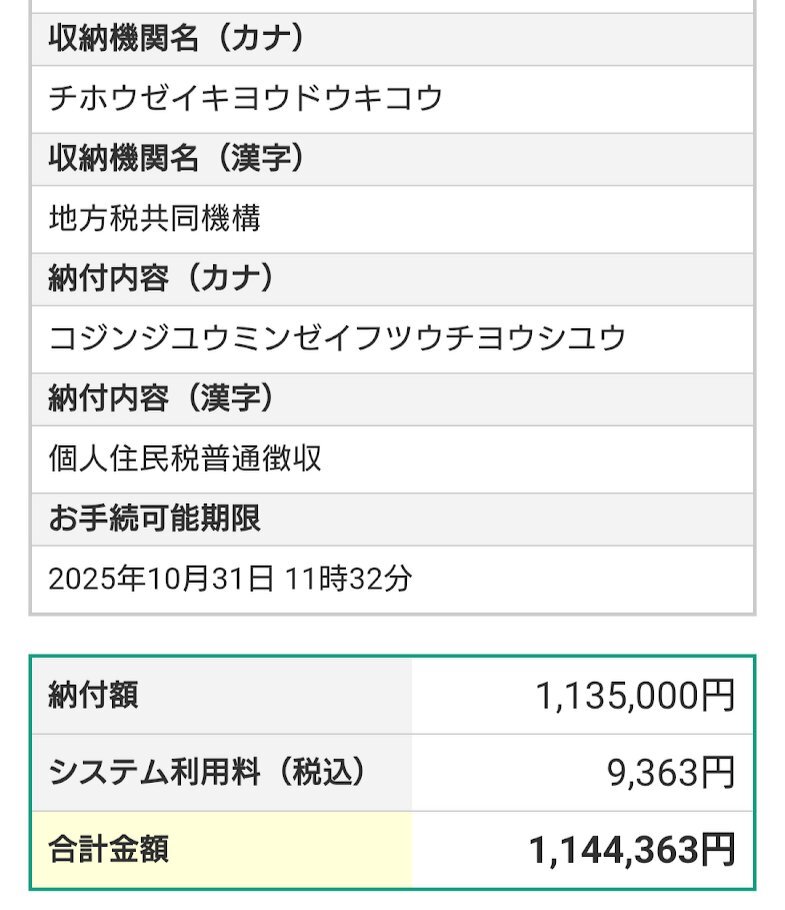Image resolution: width=785 pixels, height=910 pixels.
Task: Select the 地方税共同機構 agency name
Action: pos(155,218)
